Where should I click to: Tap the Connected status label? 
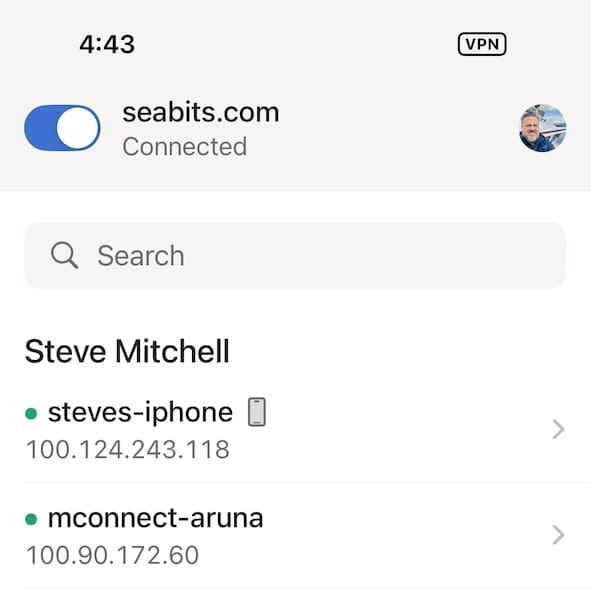pyautogui.click(x=185, y=147)
